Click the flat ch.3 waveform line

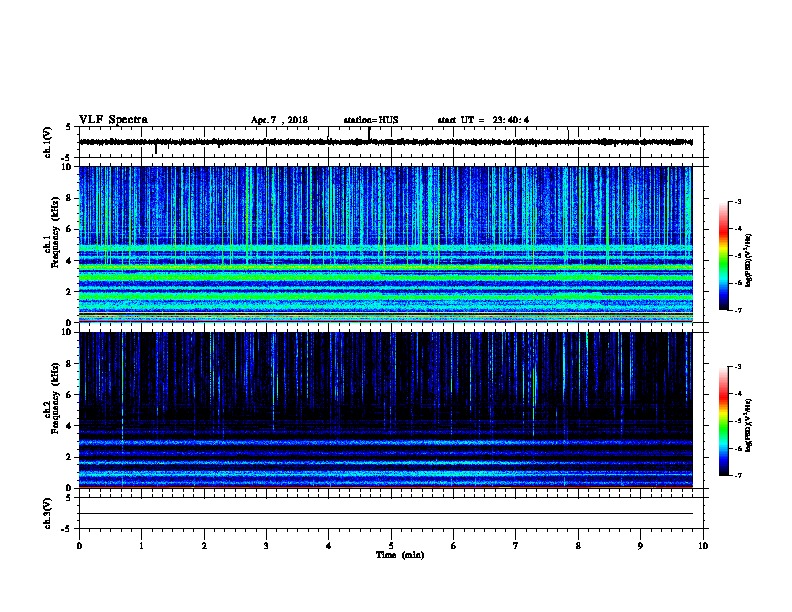click(x=386, y=514)
